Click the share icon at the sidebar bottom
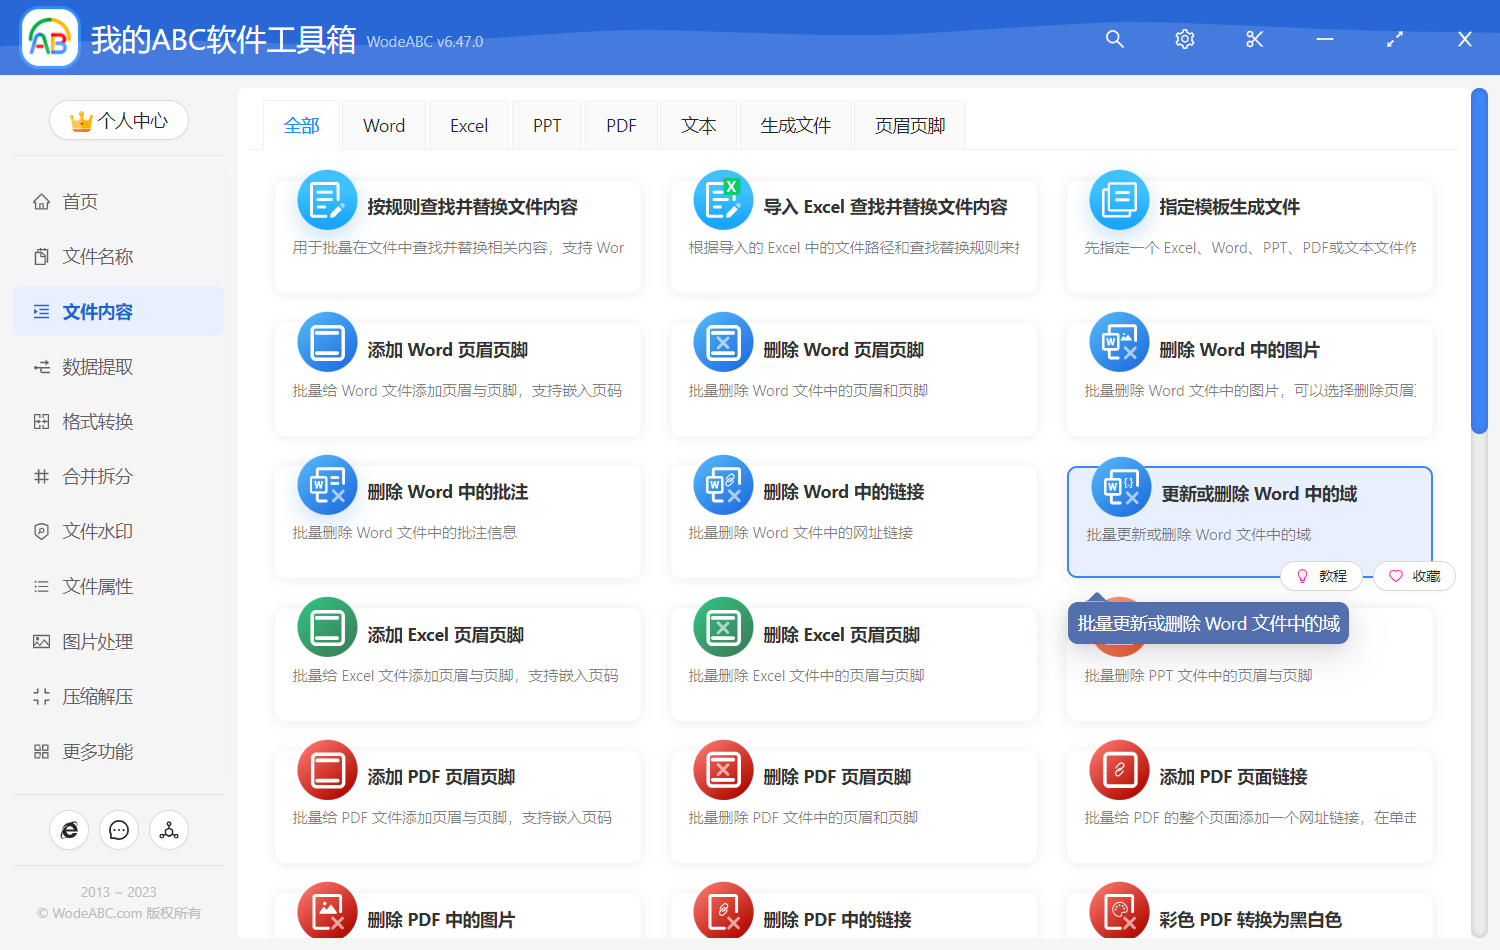1500x950 pixels. [169, 830]
